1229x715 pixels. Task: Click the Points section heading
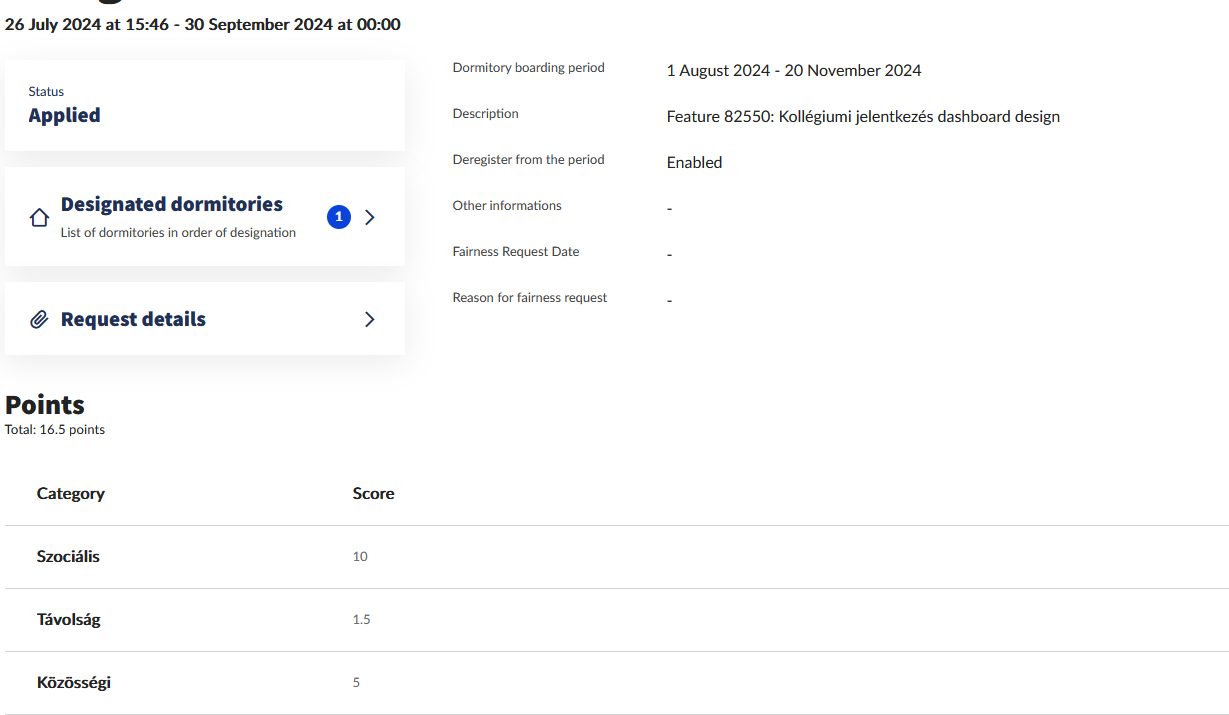[x=45, y=405]
